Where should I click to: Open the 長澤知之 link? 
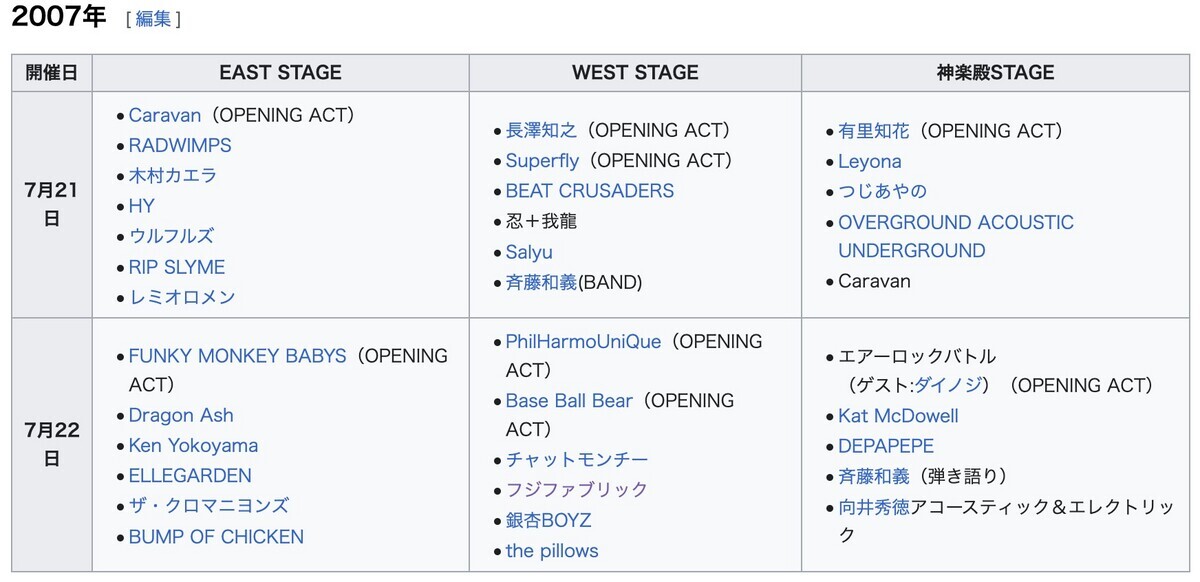(x=541, y=130)
